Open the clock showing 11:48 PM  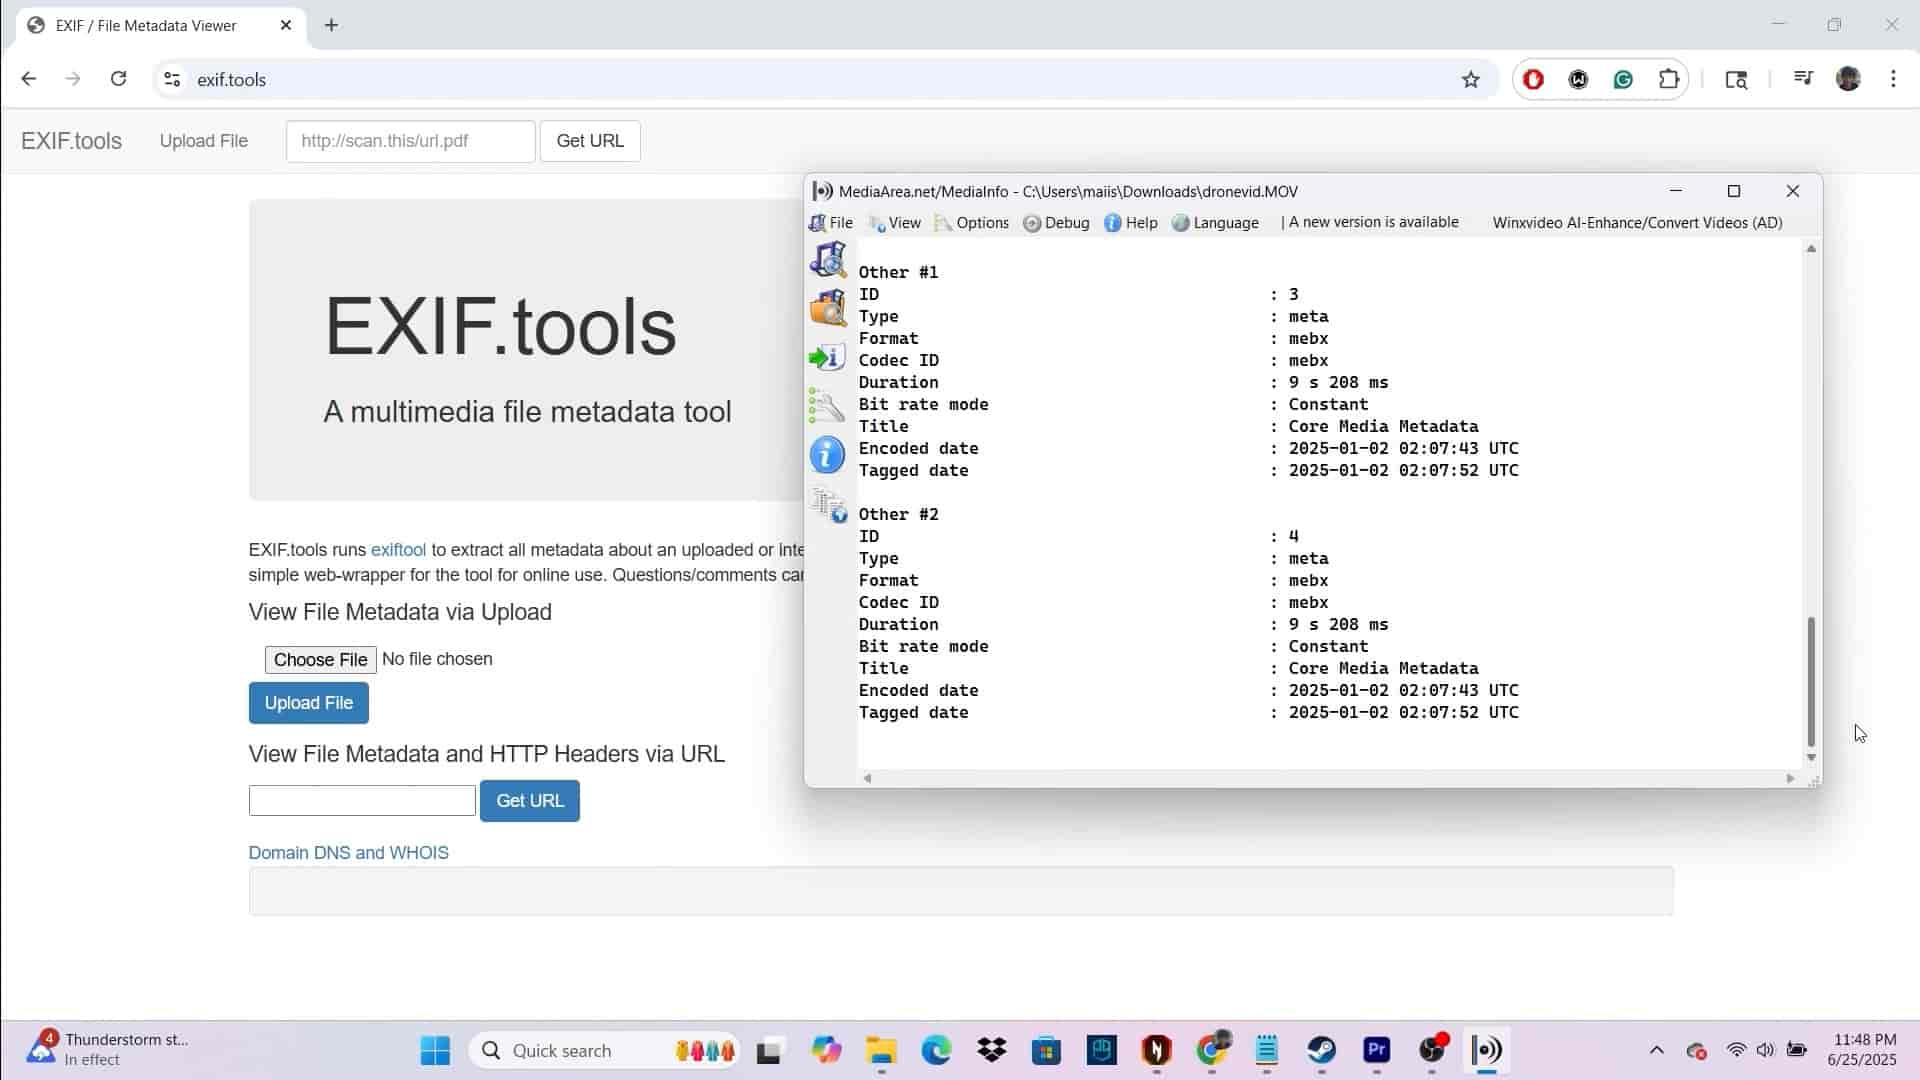(x=1862, y=1050)
